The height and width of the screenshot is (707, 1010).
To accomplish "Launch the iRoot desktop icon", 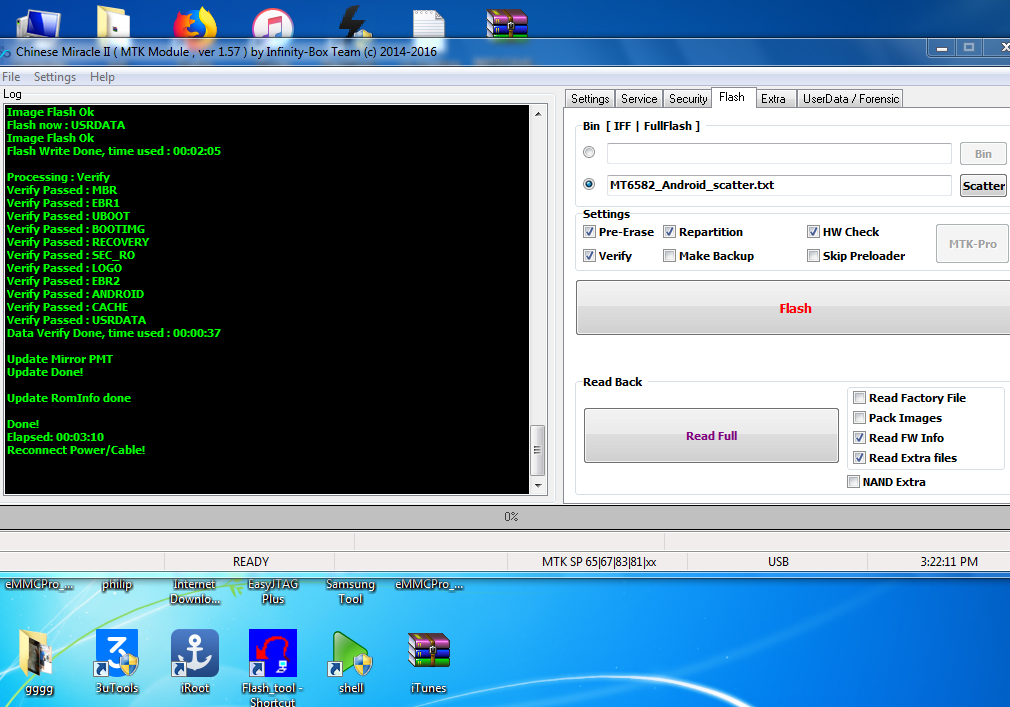I will (195, 660).
